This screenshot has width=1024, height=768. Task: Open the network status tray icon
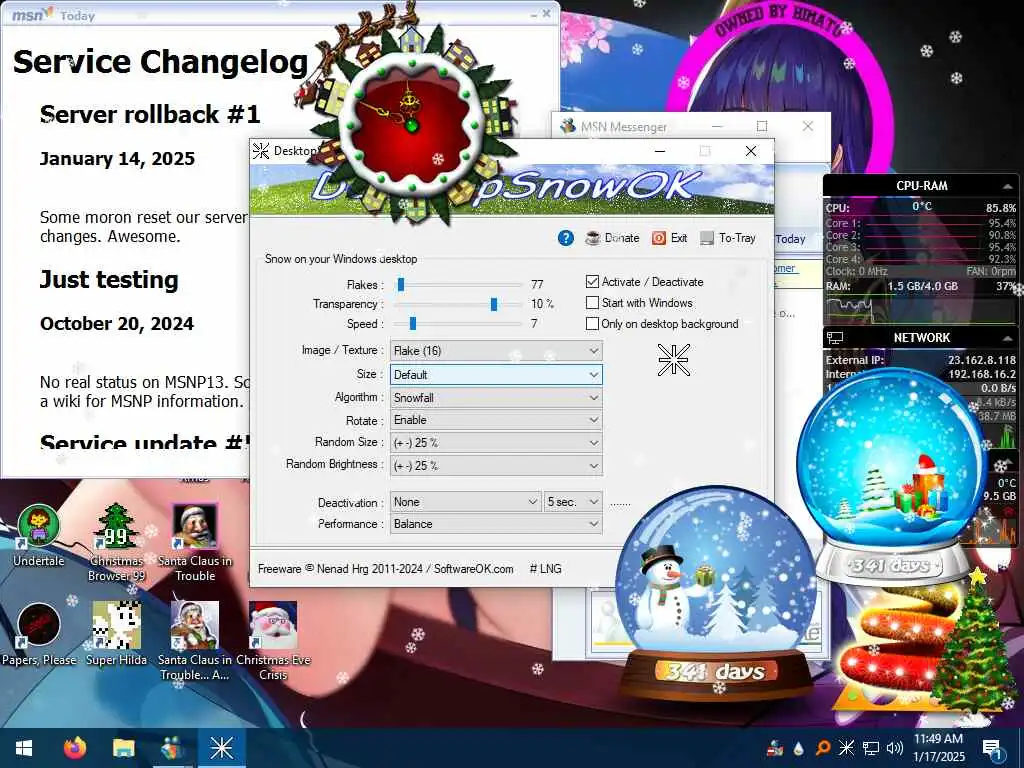(x=871, y=748)
